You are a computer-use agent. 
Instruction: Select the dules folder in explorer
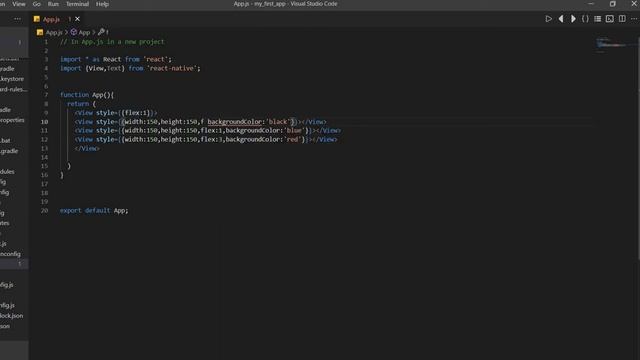point(7,171)
